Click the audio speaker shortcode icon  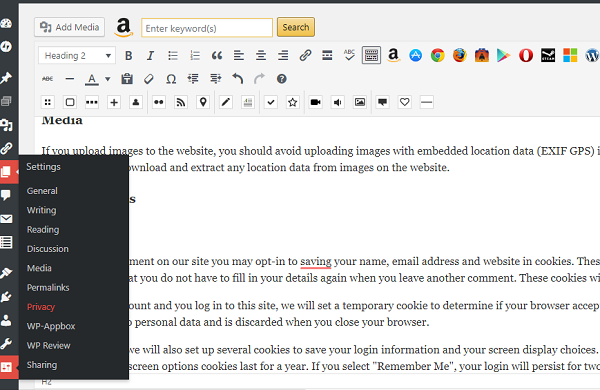point(338,102)
